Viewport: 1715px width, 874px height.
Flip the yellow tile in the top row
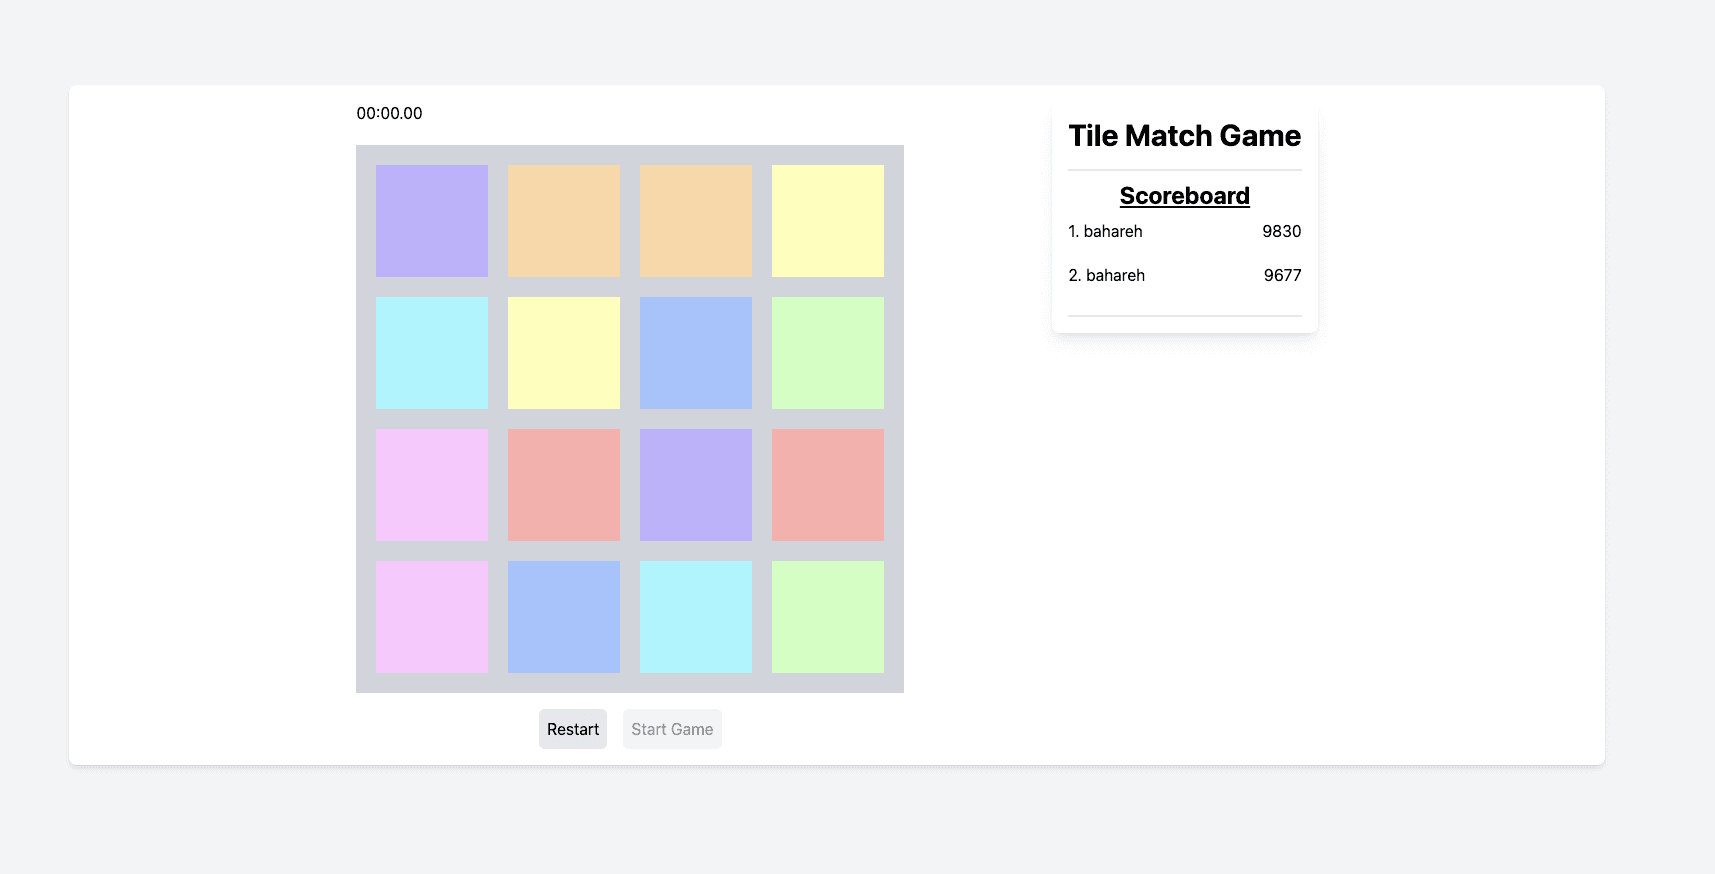point(828,221)
